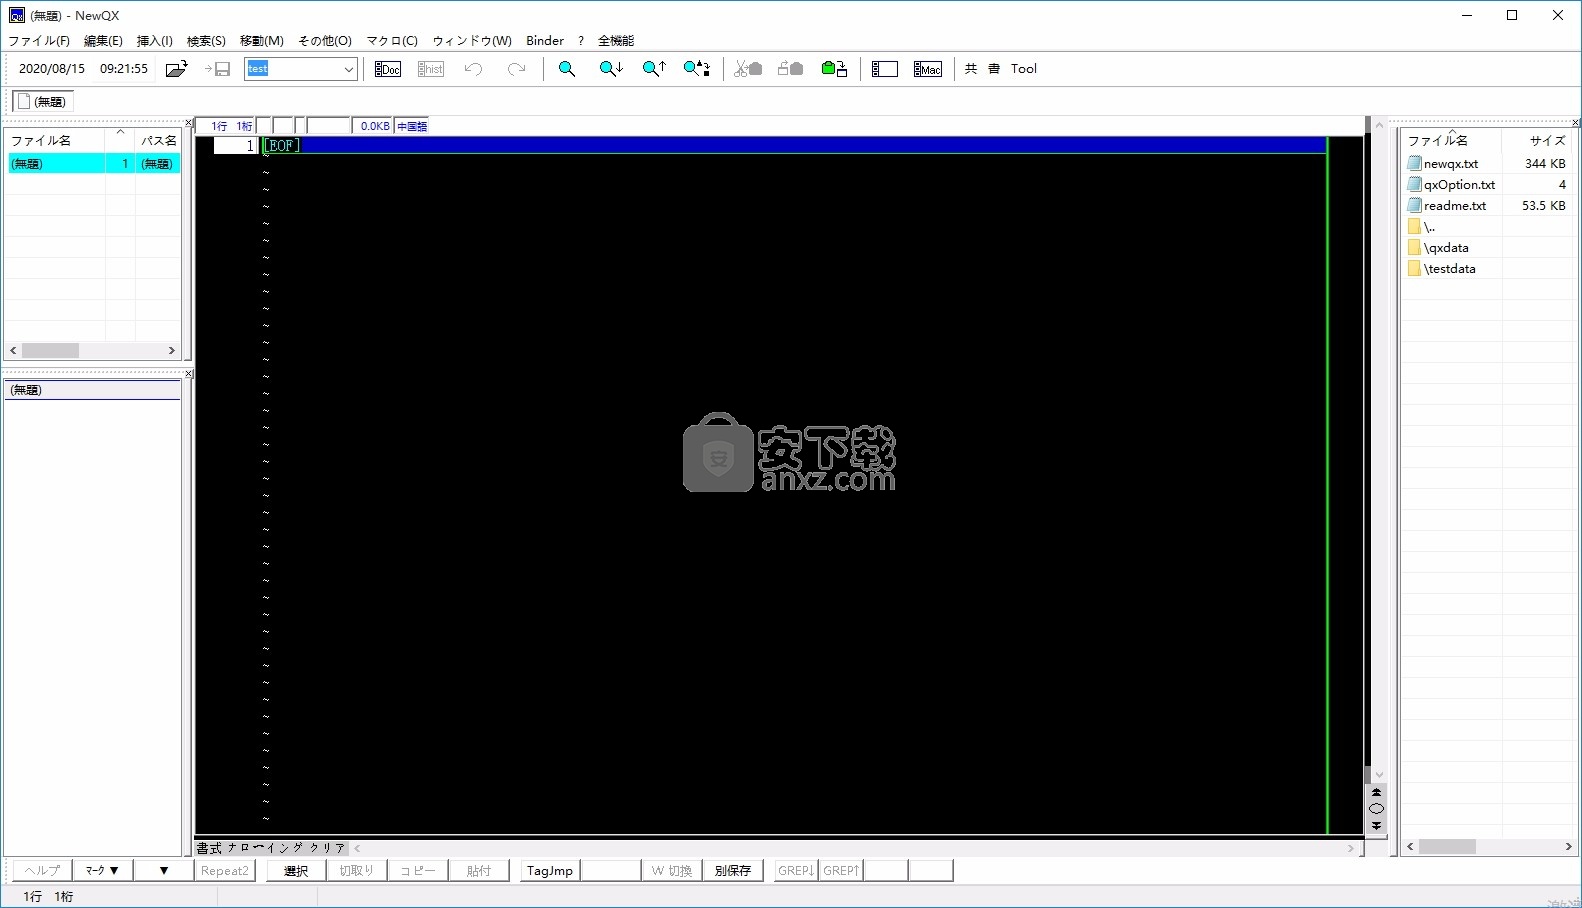Click the 選択 button
This screenshot has height=908, width=1582.
pos(296,870)
